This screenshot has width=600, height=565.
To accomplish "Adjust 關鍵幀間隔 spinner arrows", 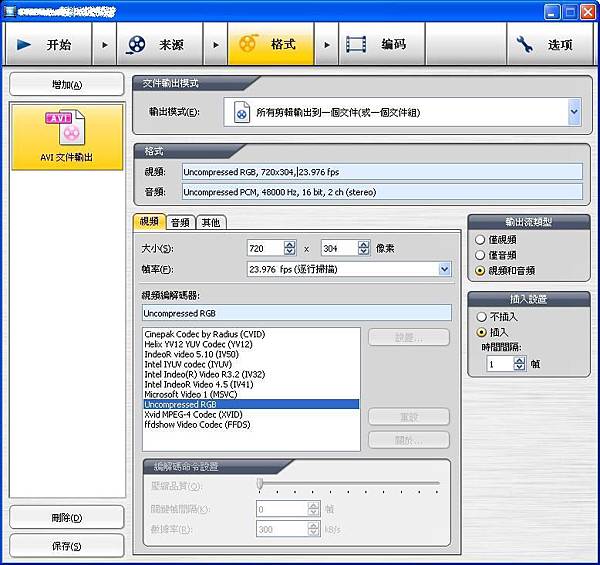I will pyautogui.click(x=313, y=509).
